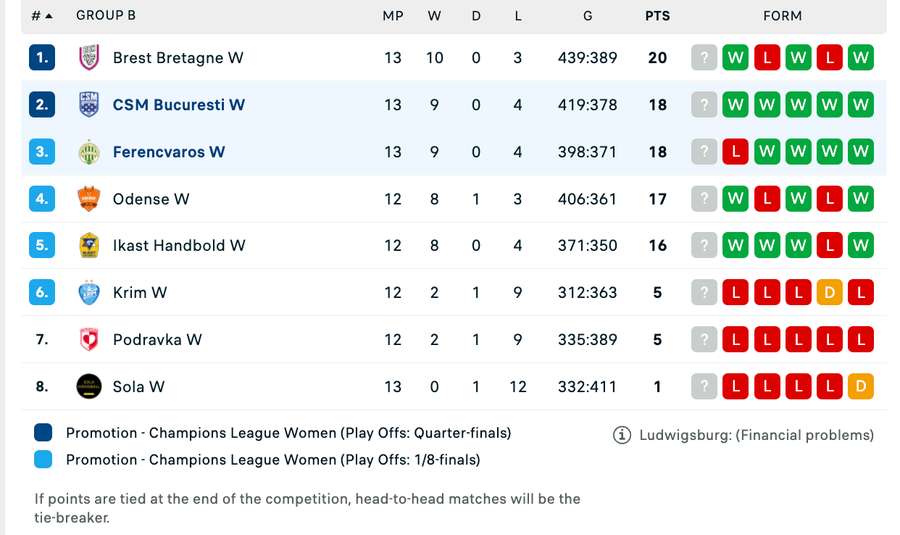This screenshot has height=535, width=900.
Task: Sort standings by the PTS column header
Action: 657,16
